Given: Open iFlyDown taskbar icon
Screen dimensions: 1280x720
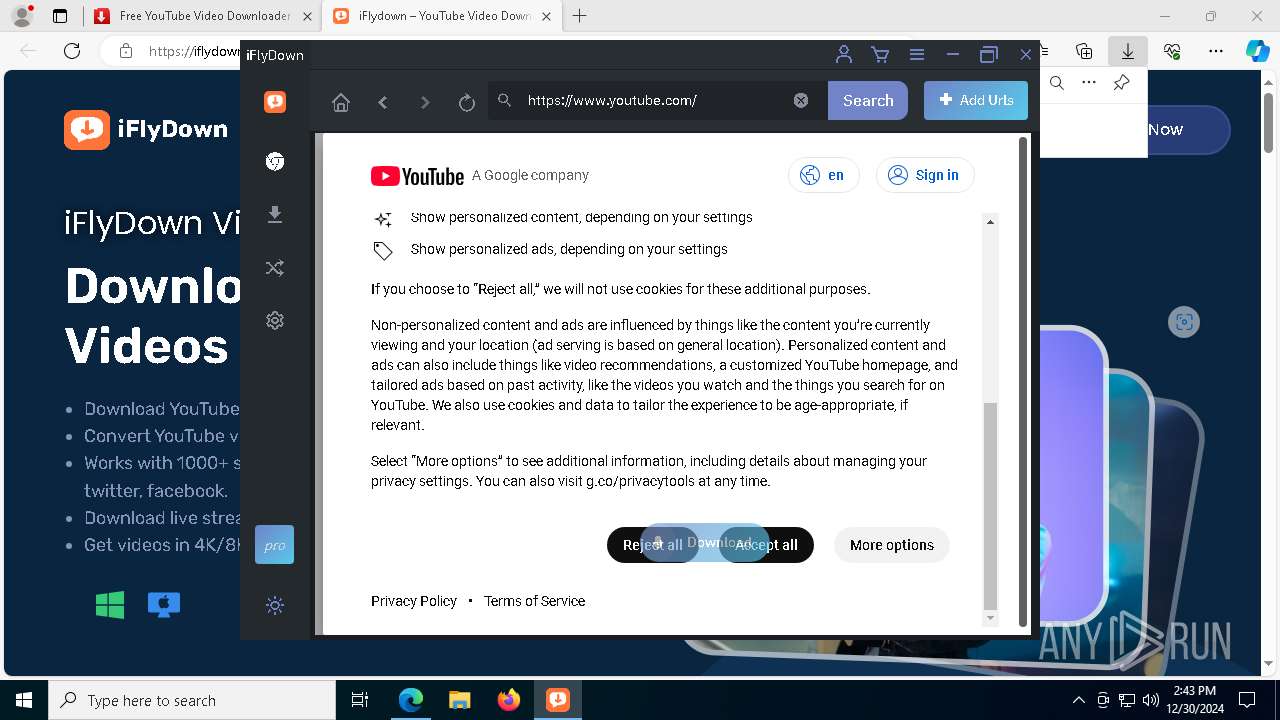Looking at the screenshot, I should coord(558,700).
